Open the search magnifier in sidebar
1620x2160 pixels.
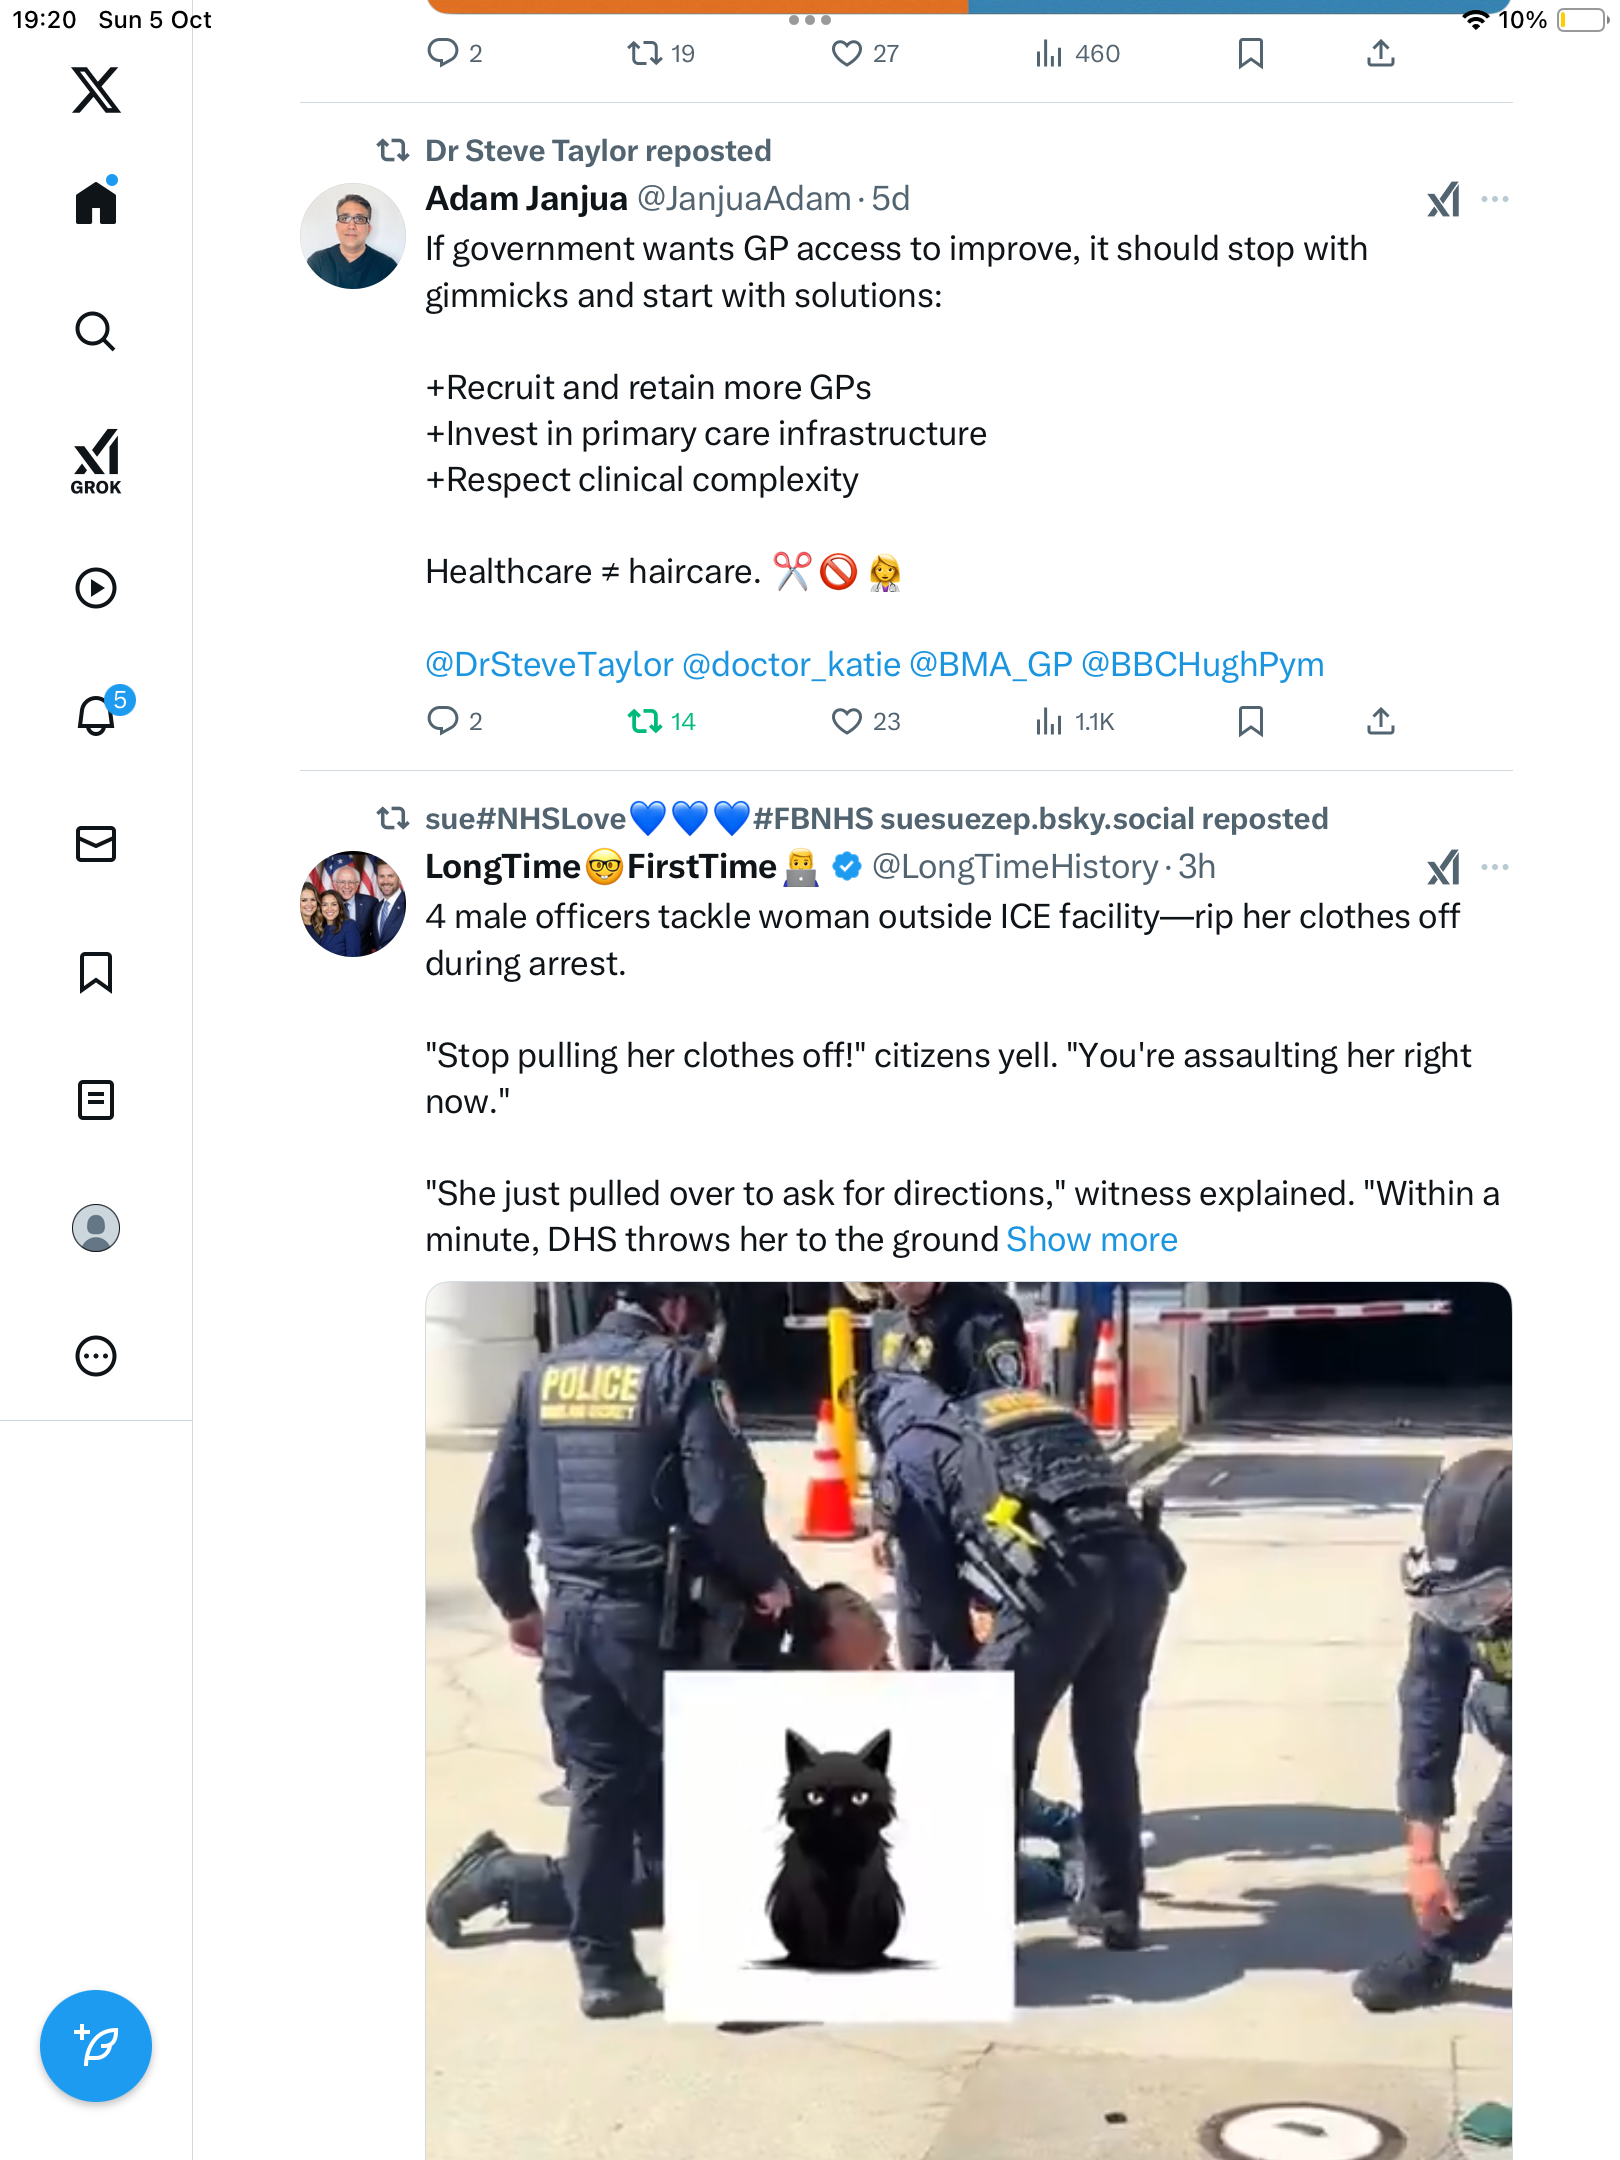tap(96, 331)
